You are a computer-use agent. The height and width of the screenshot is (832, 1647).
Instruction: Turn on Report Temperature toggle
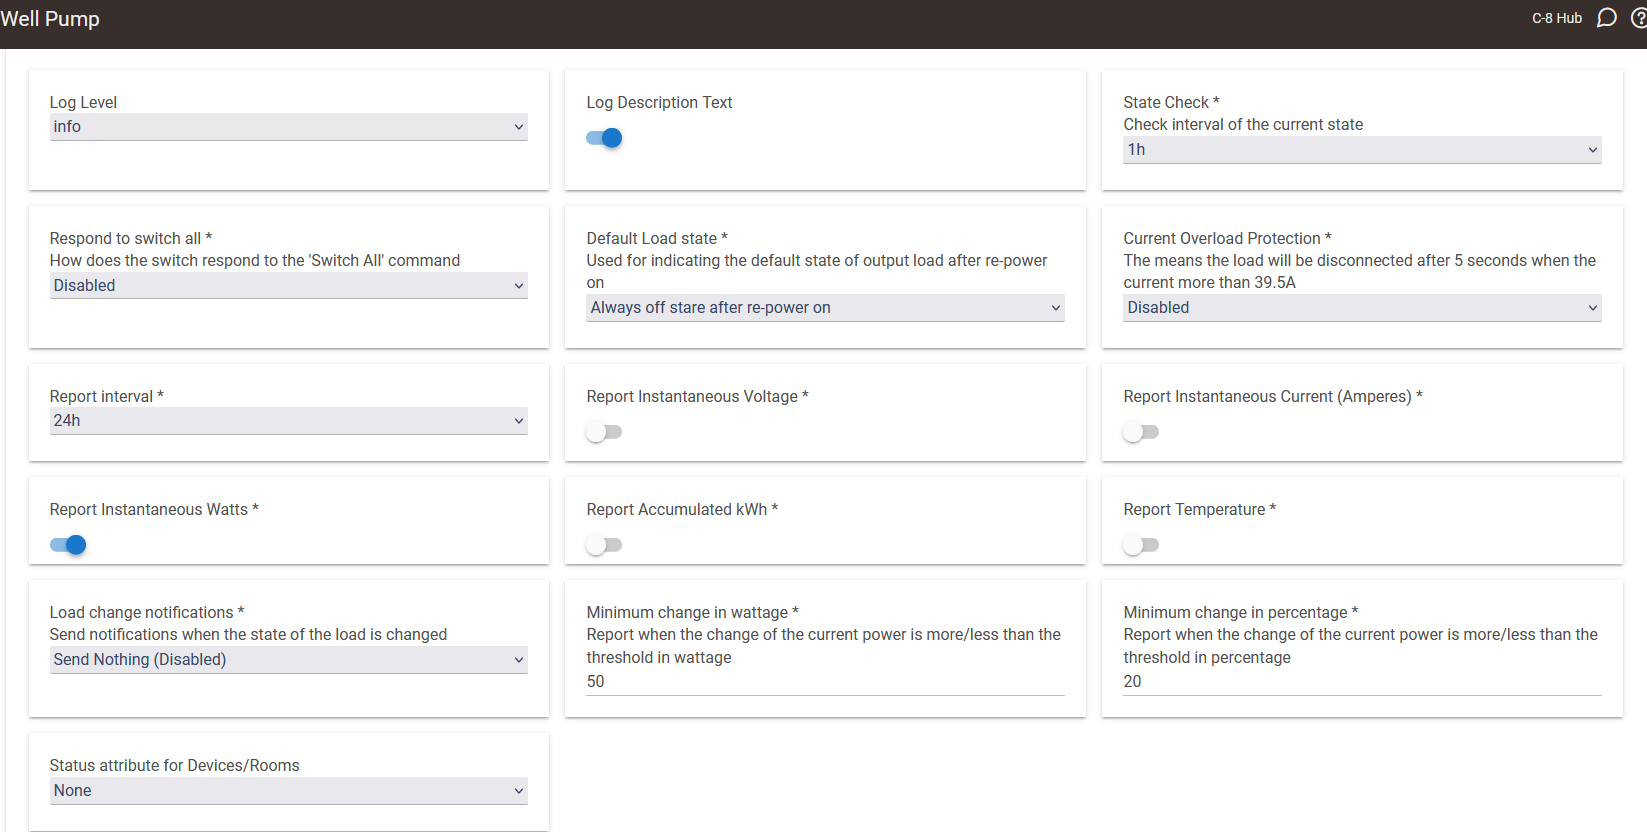1140,545
